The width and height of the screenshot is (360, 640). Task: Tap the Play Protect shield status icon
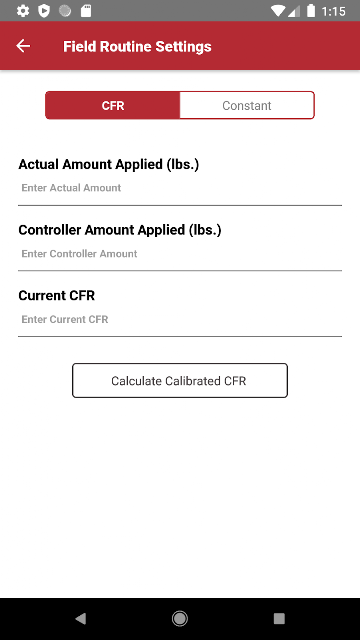click(44, 11)
